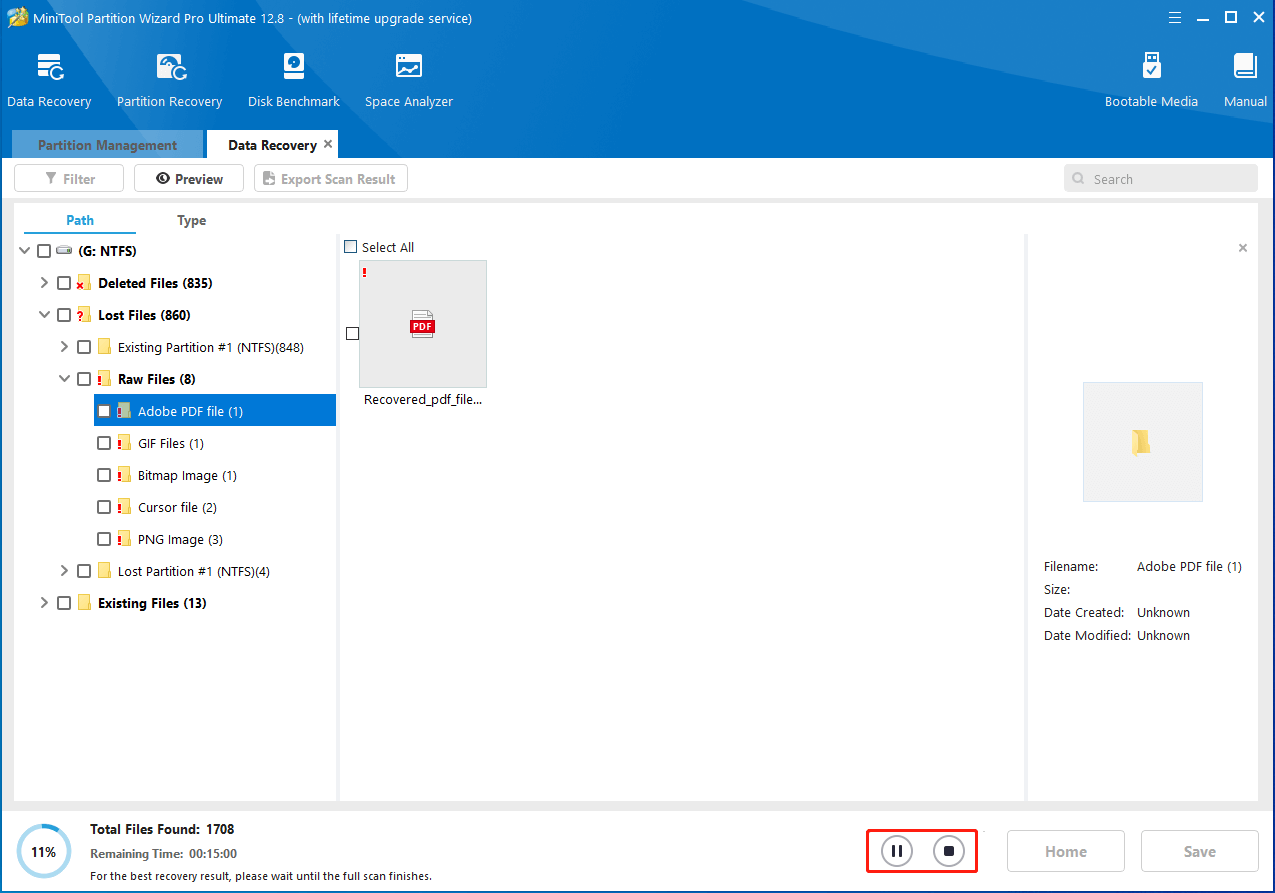1275x893 pixels.
Task: Check the Recovered_pdf_file checkbox
Action: (x=352, y=333)
